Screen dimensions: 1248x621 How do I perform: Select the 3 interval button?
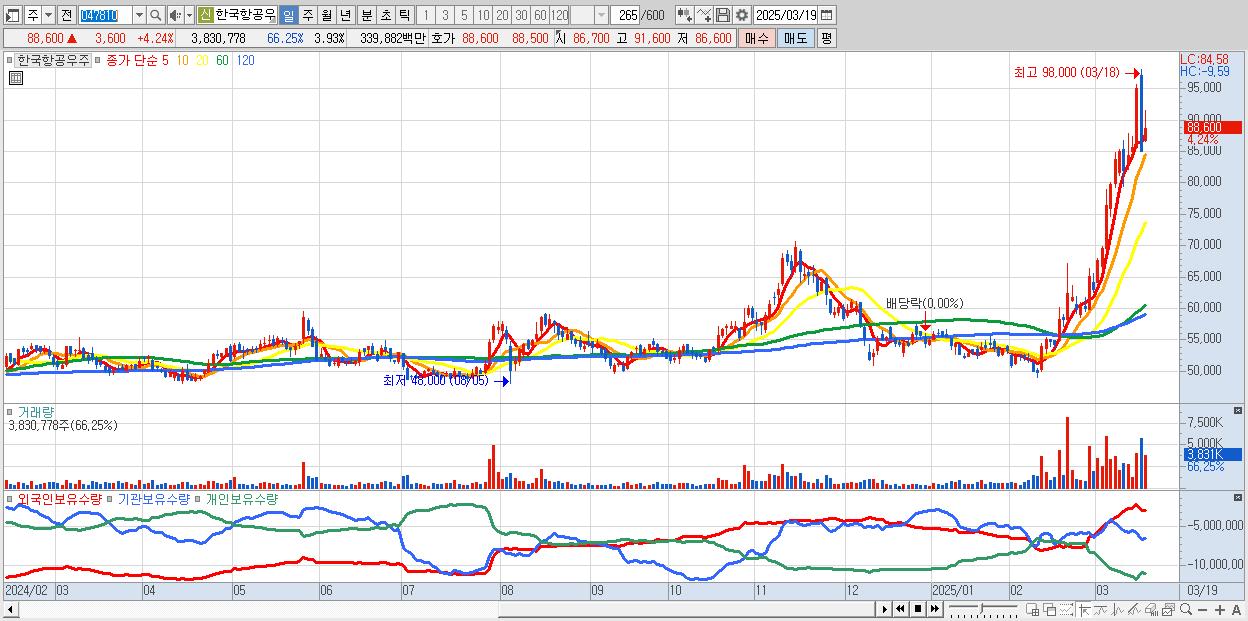click(445, 15)
